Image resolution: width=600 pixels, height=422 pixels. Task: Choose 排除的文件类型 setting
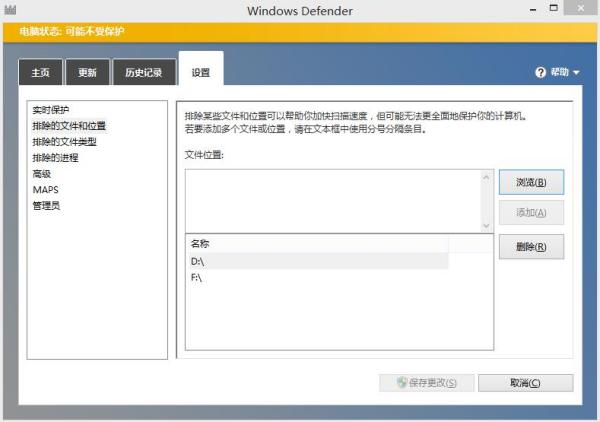(x=64, y=142)
